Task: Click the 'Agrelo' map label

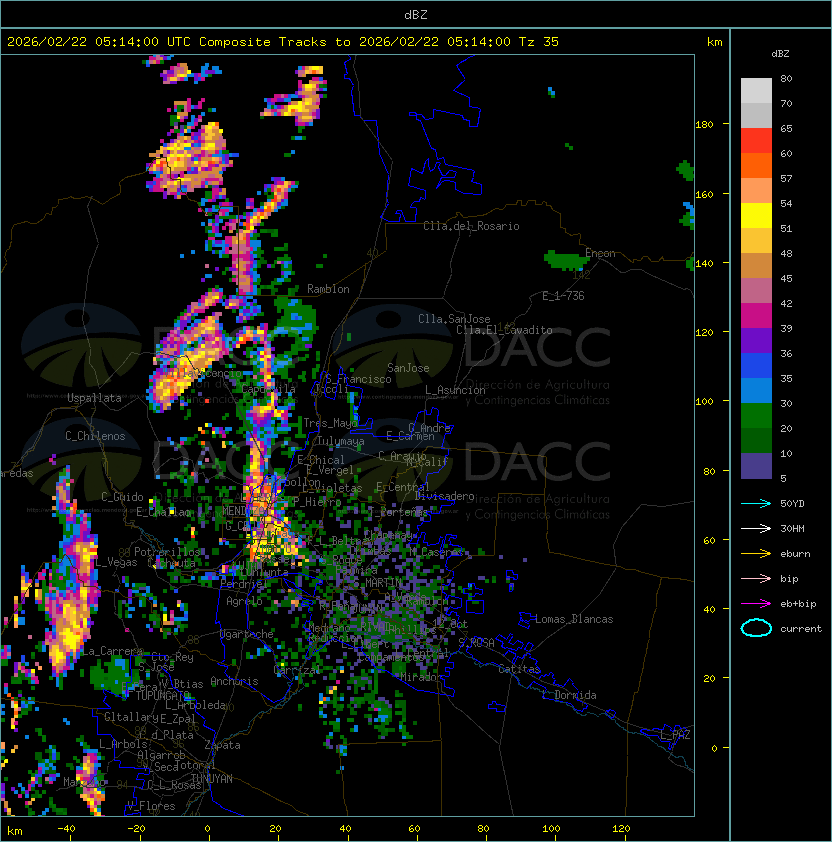Action: pos(244,601)
